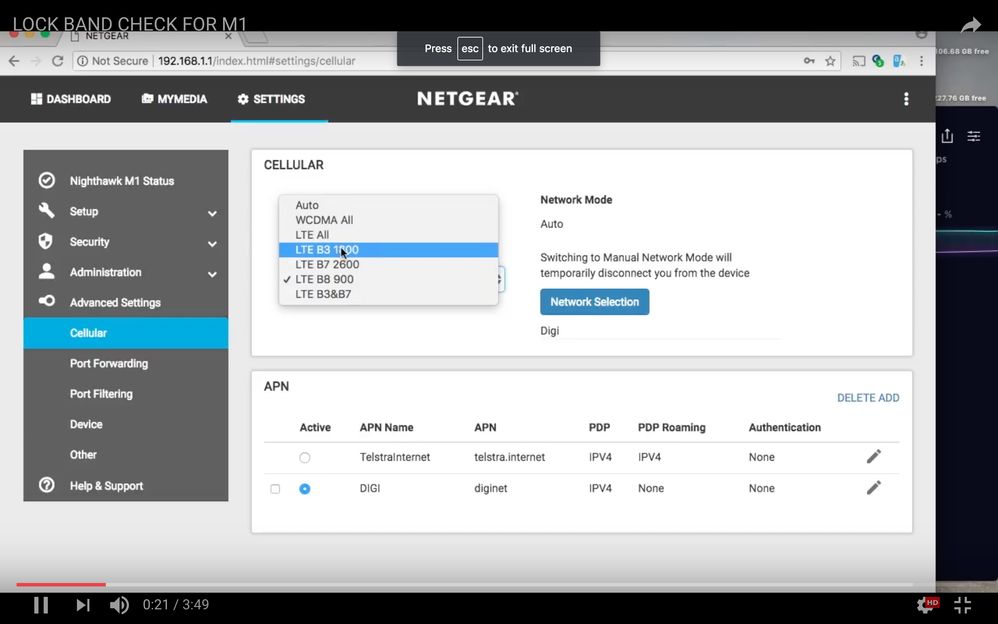Screen dimensions: 998x624
Task: Activate the TelstraInternet APN radio button
Action: [305, 457]
